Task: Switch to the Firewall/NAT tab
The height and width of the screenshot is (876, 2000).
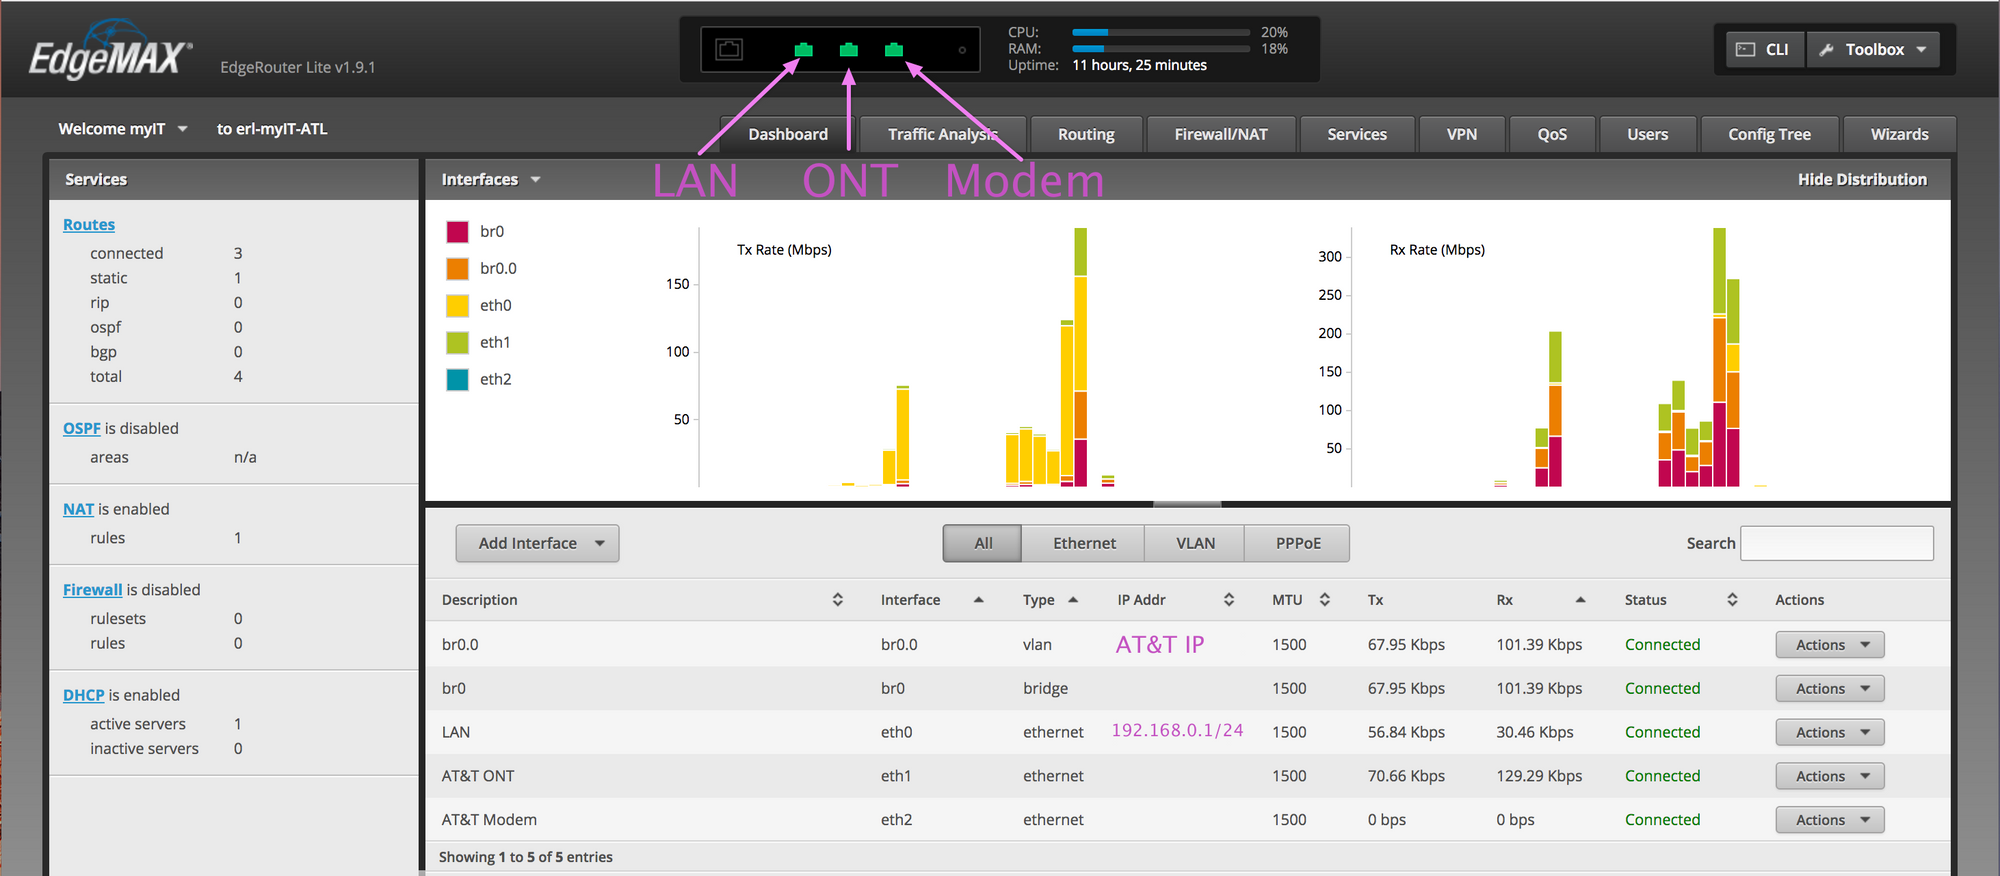Action: (1220, 134)
